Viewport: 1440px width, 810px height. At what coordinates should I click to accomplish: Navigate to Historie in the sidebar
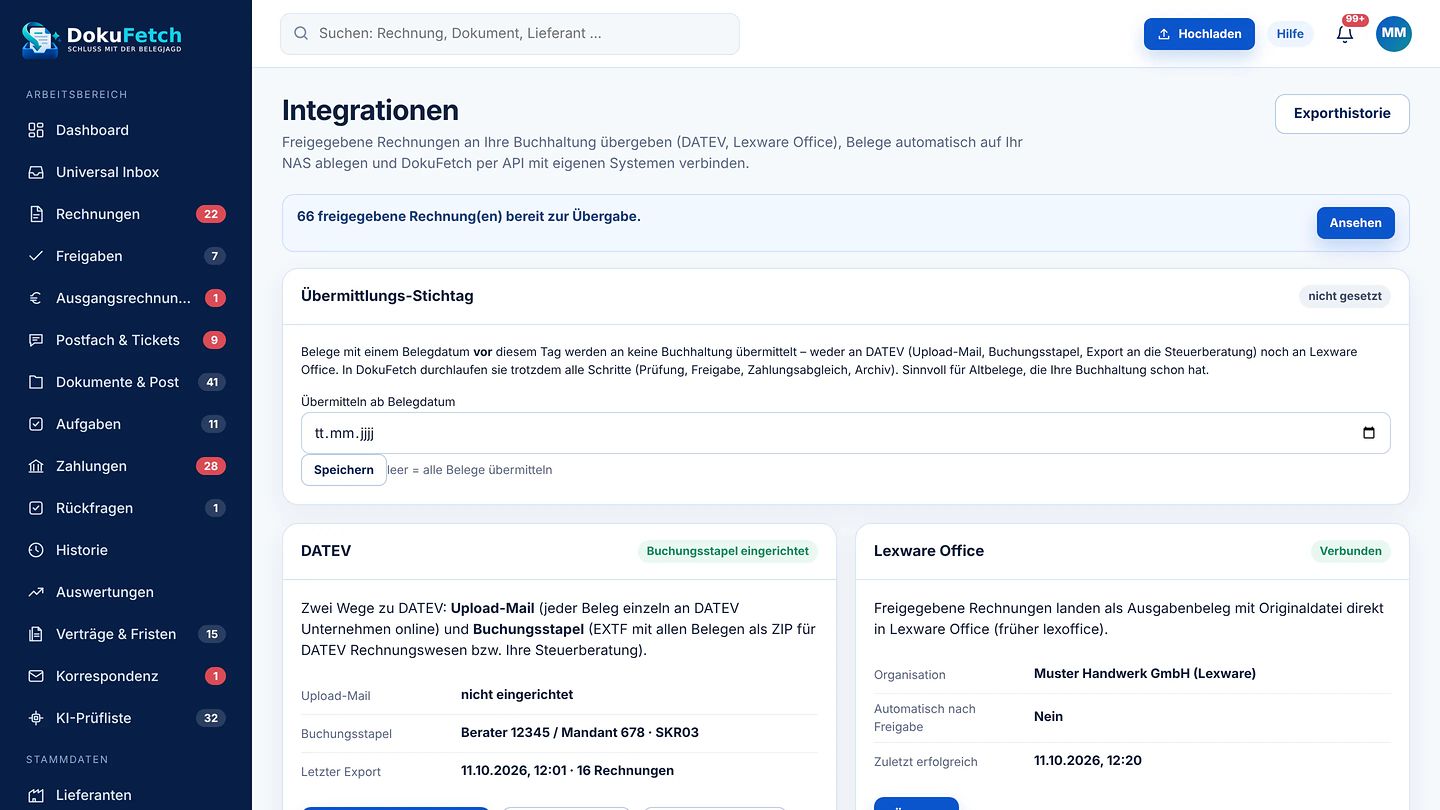126,550
